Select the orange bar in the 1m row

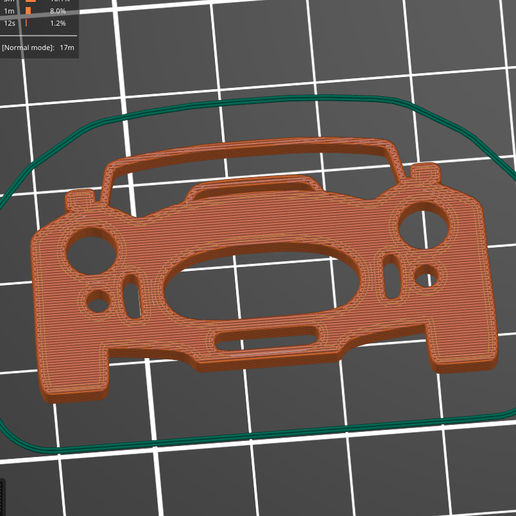(x=28, y=11)
